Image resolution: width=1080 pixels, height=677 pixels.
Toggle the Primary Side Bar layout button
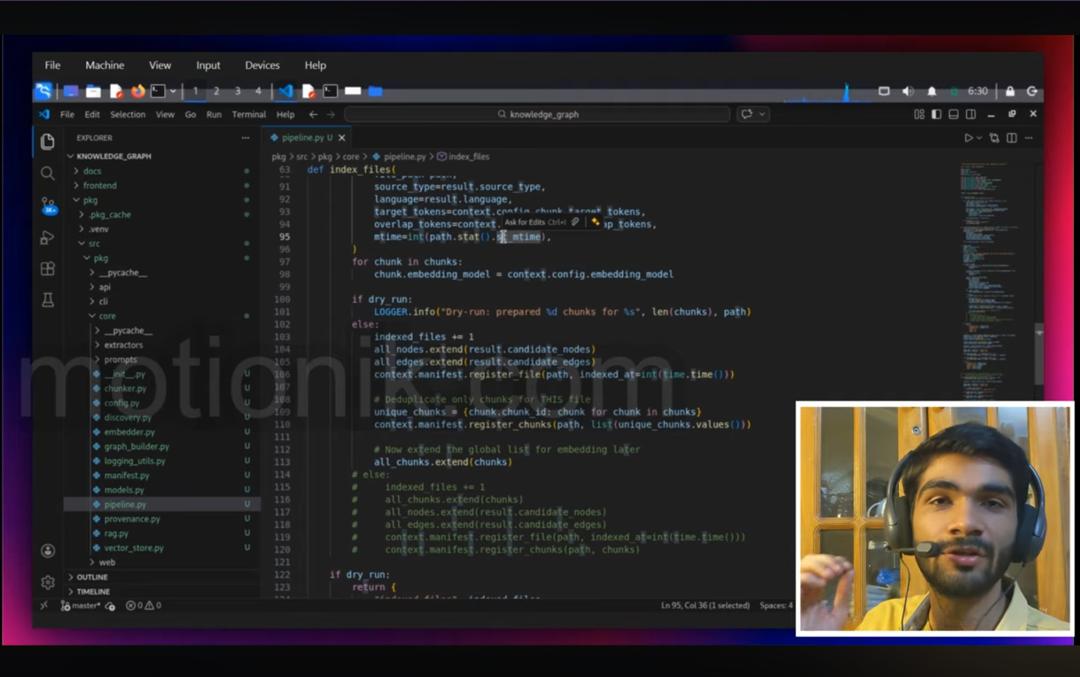point(936,115)
